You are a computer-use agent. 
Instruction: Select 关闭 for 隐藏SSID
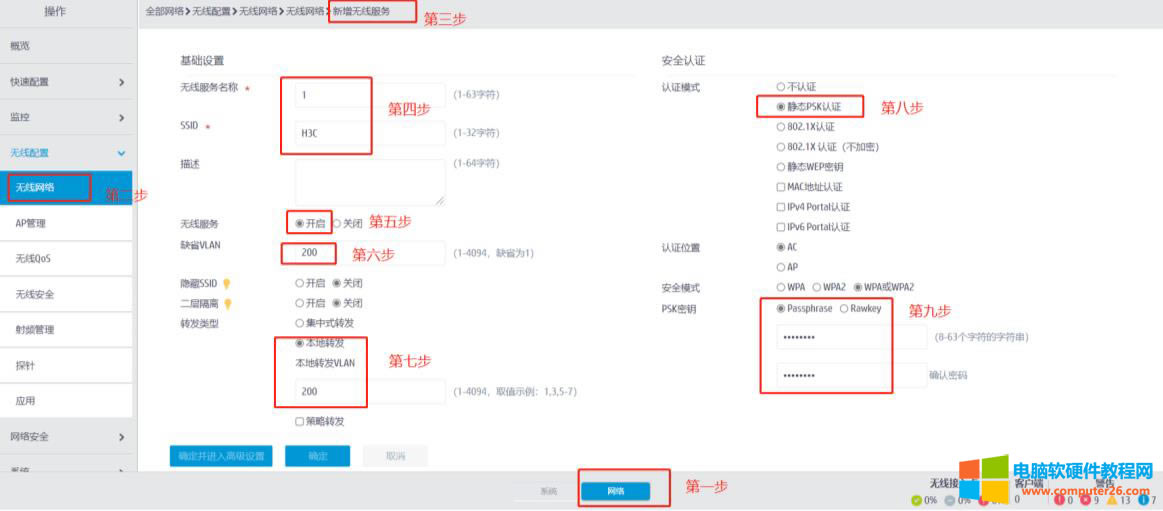pyautogui.click(x=337, y=283)
